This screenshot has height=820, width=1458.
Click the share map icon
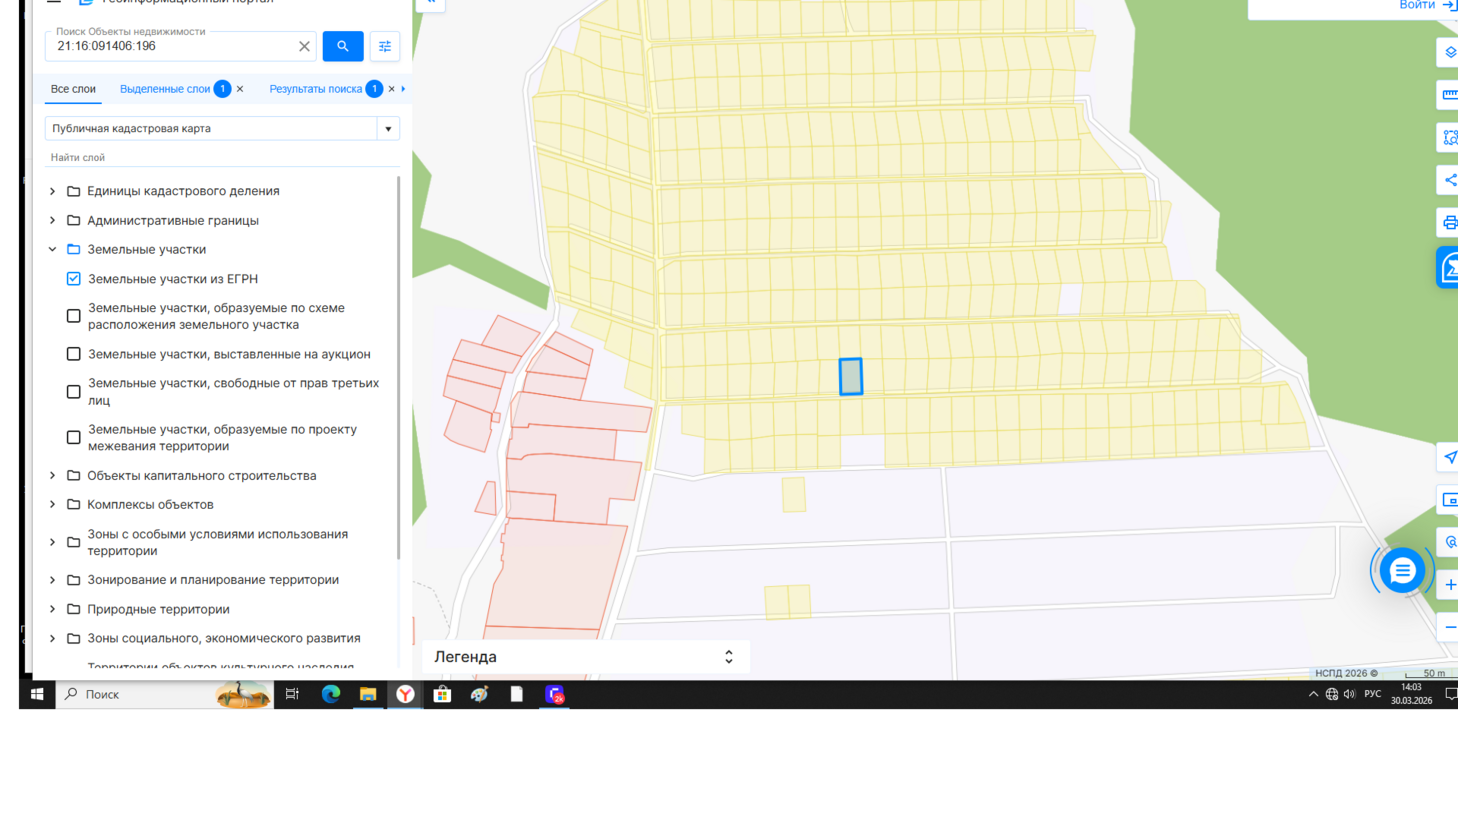[x=1449, y=180]
